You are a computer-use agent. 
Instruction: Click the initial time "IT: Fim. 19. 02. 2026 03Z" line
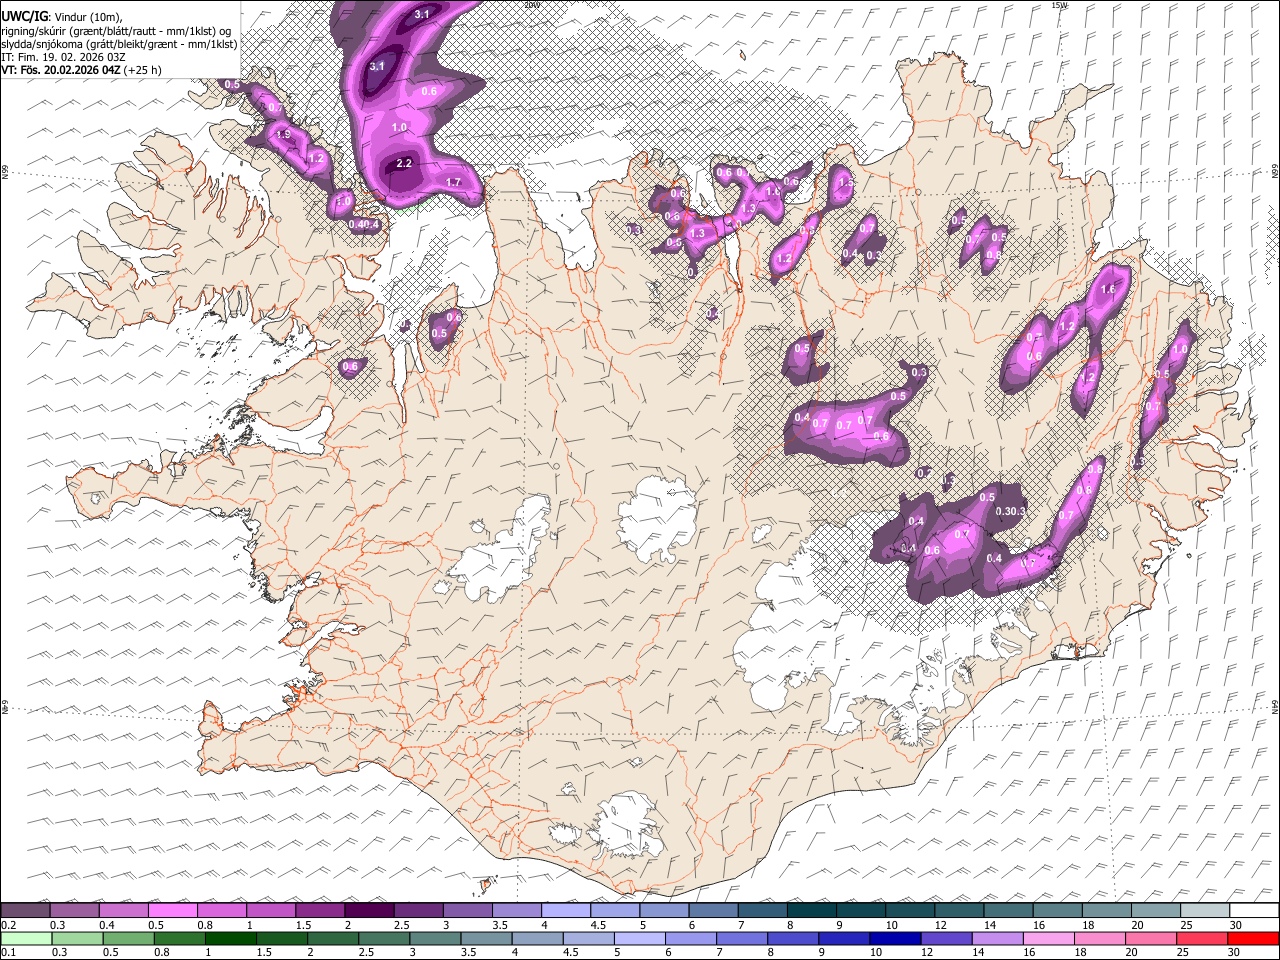(x=64, y=57)
